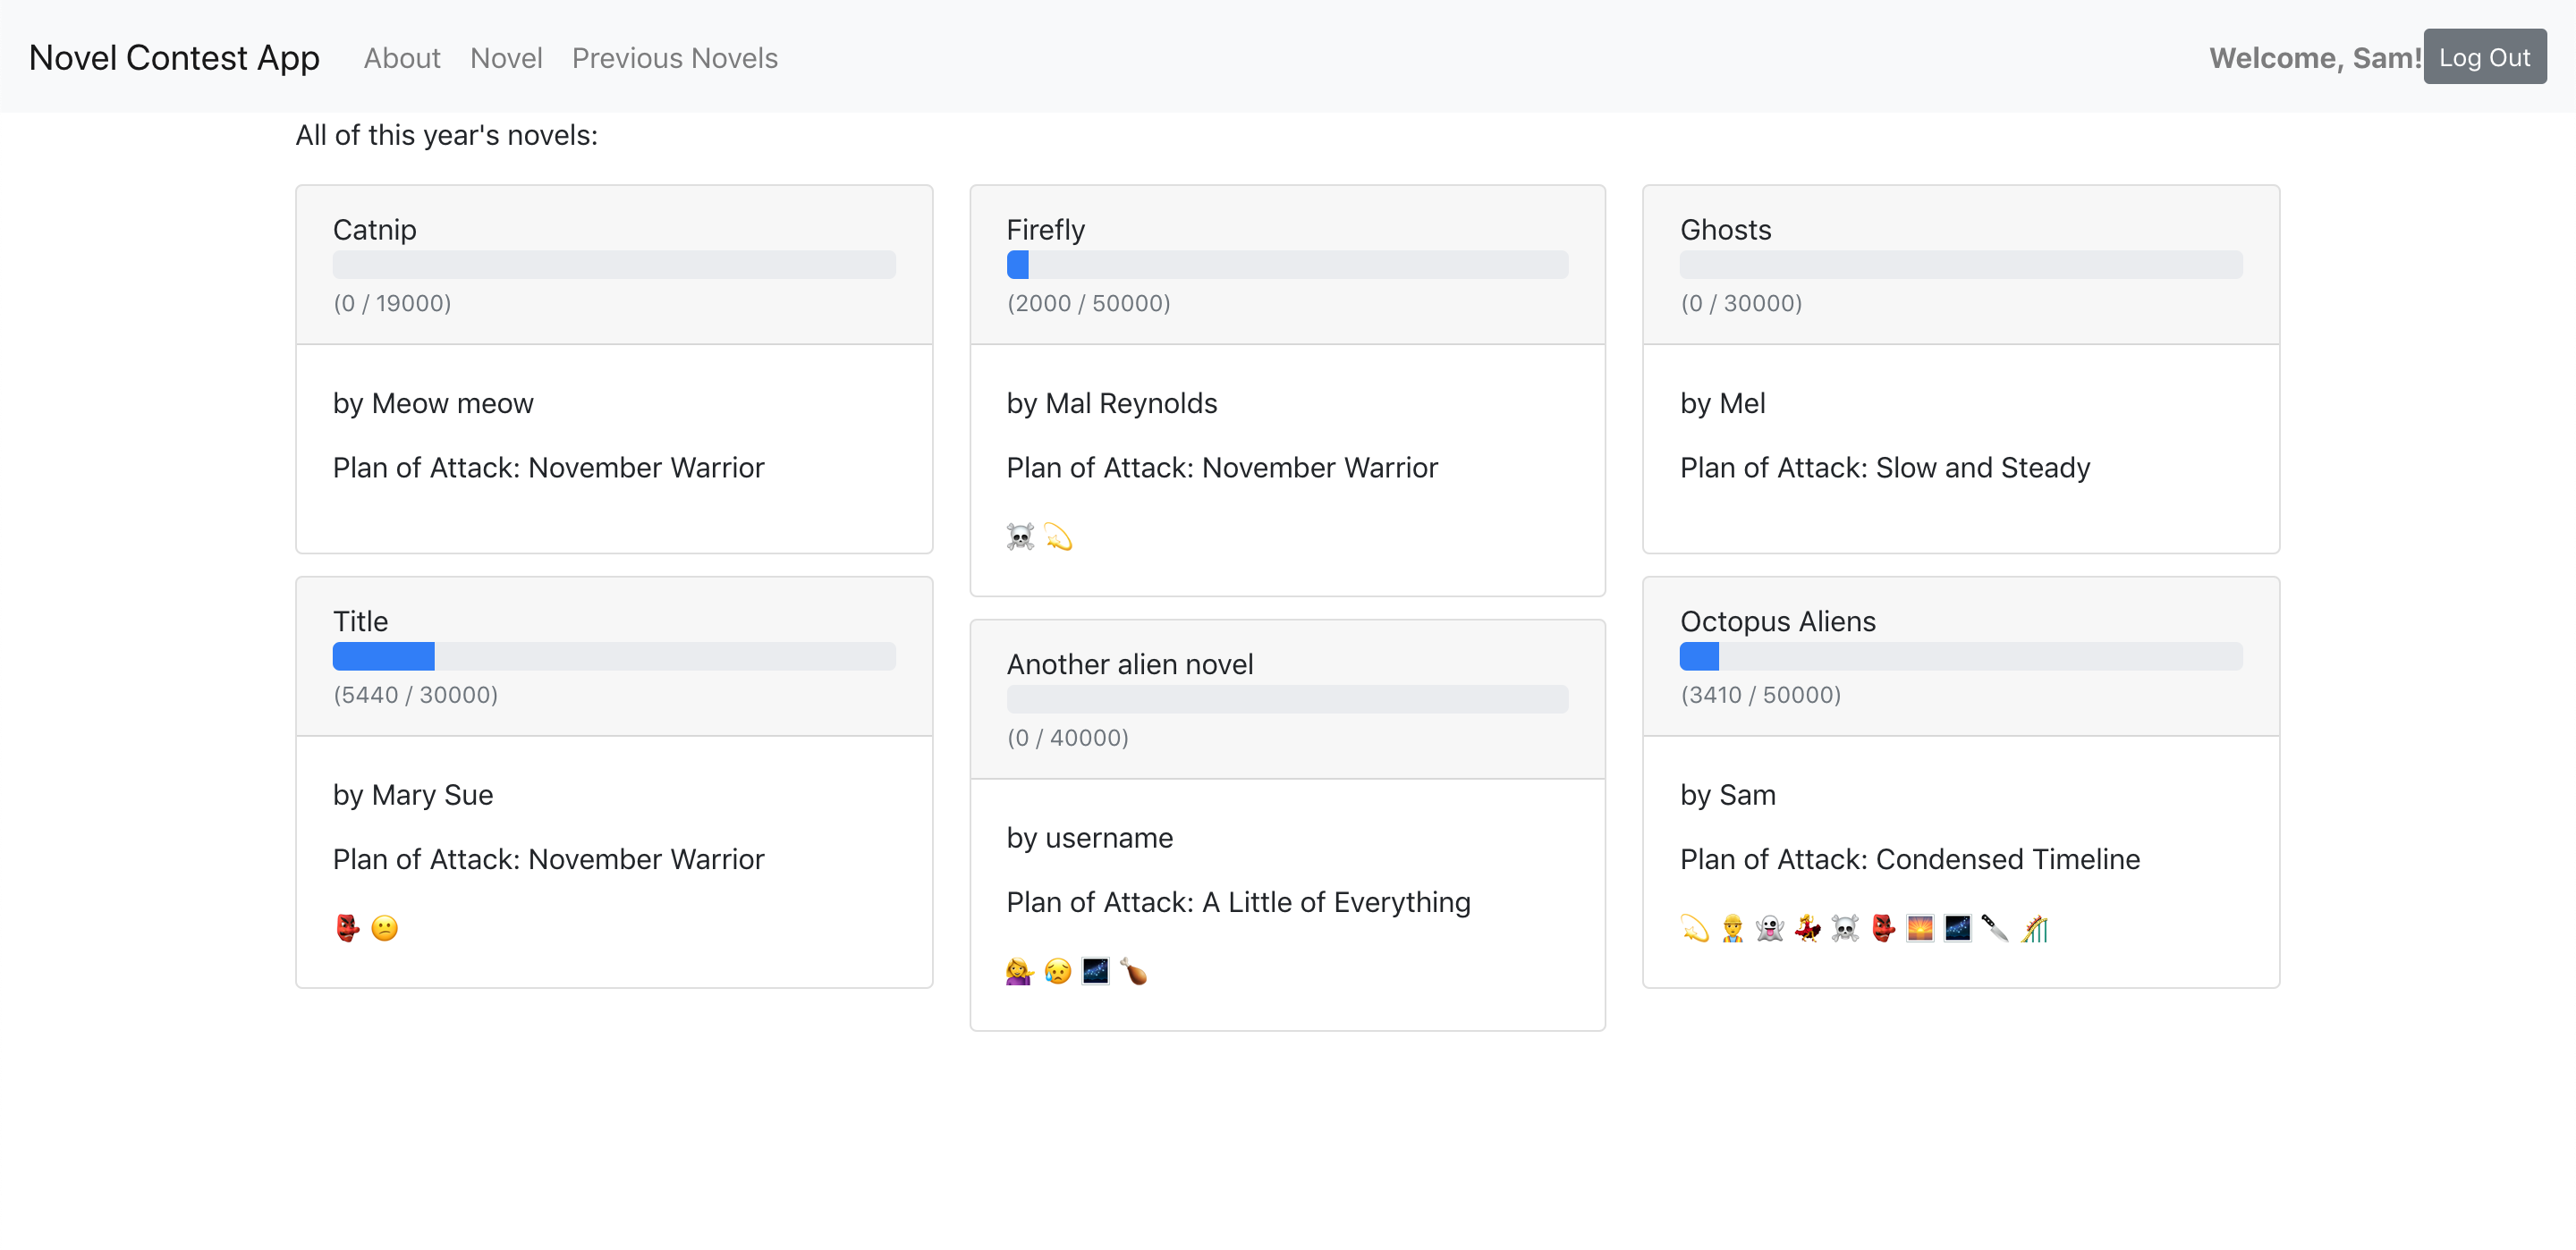Go to the Novel nav link

506,58
